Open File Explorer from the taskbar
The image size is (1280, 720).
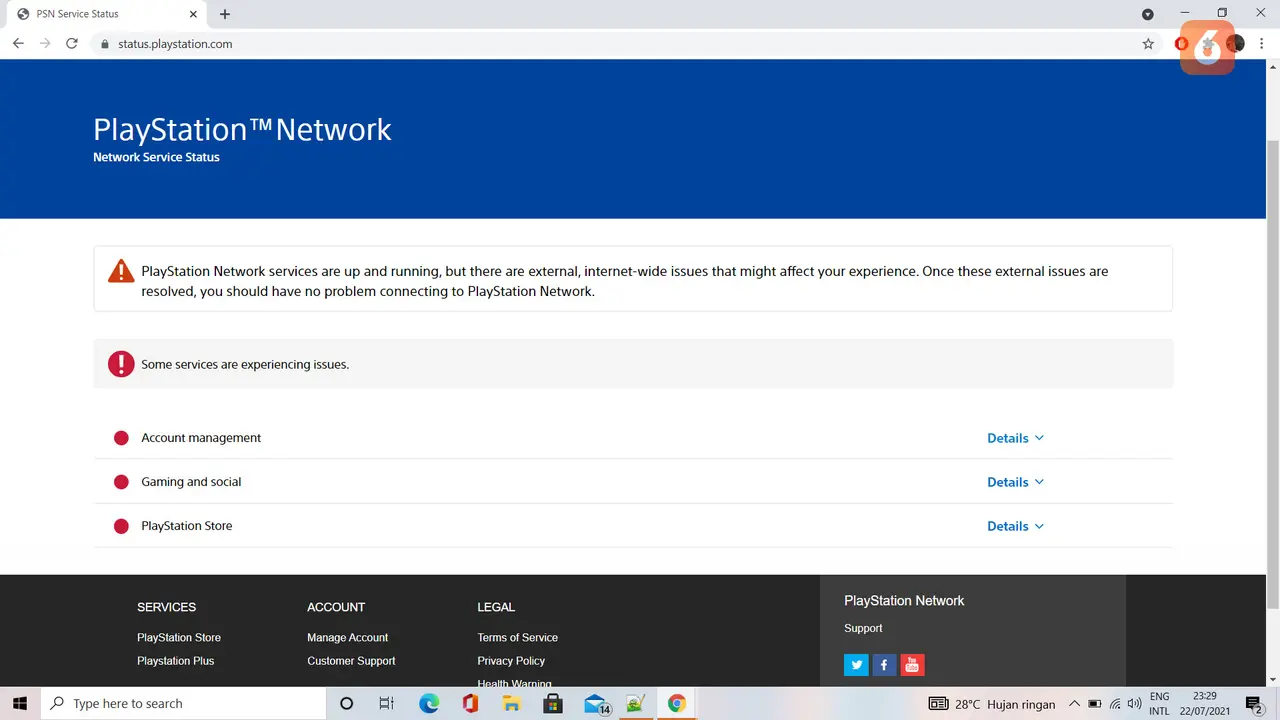point(511,704)
